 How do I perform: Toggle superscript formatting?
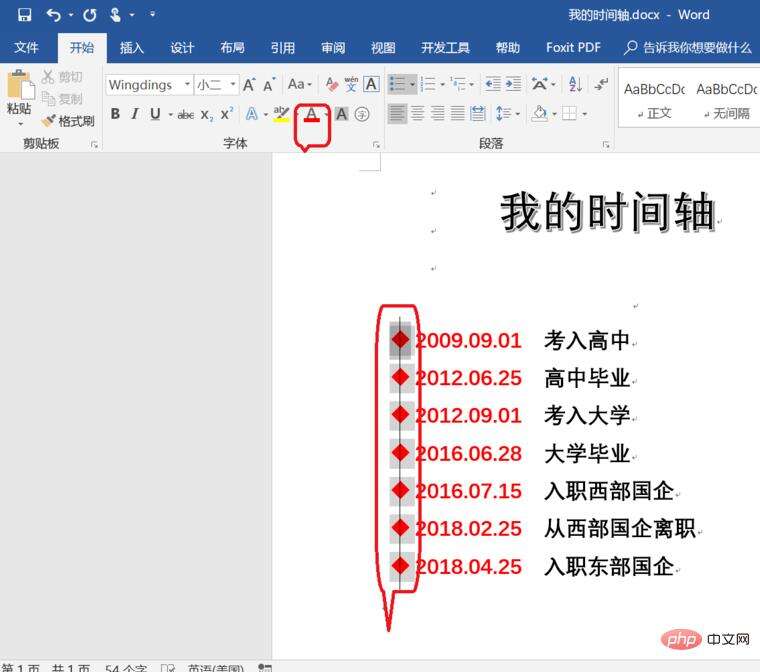226,114
